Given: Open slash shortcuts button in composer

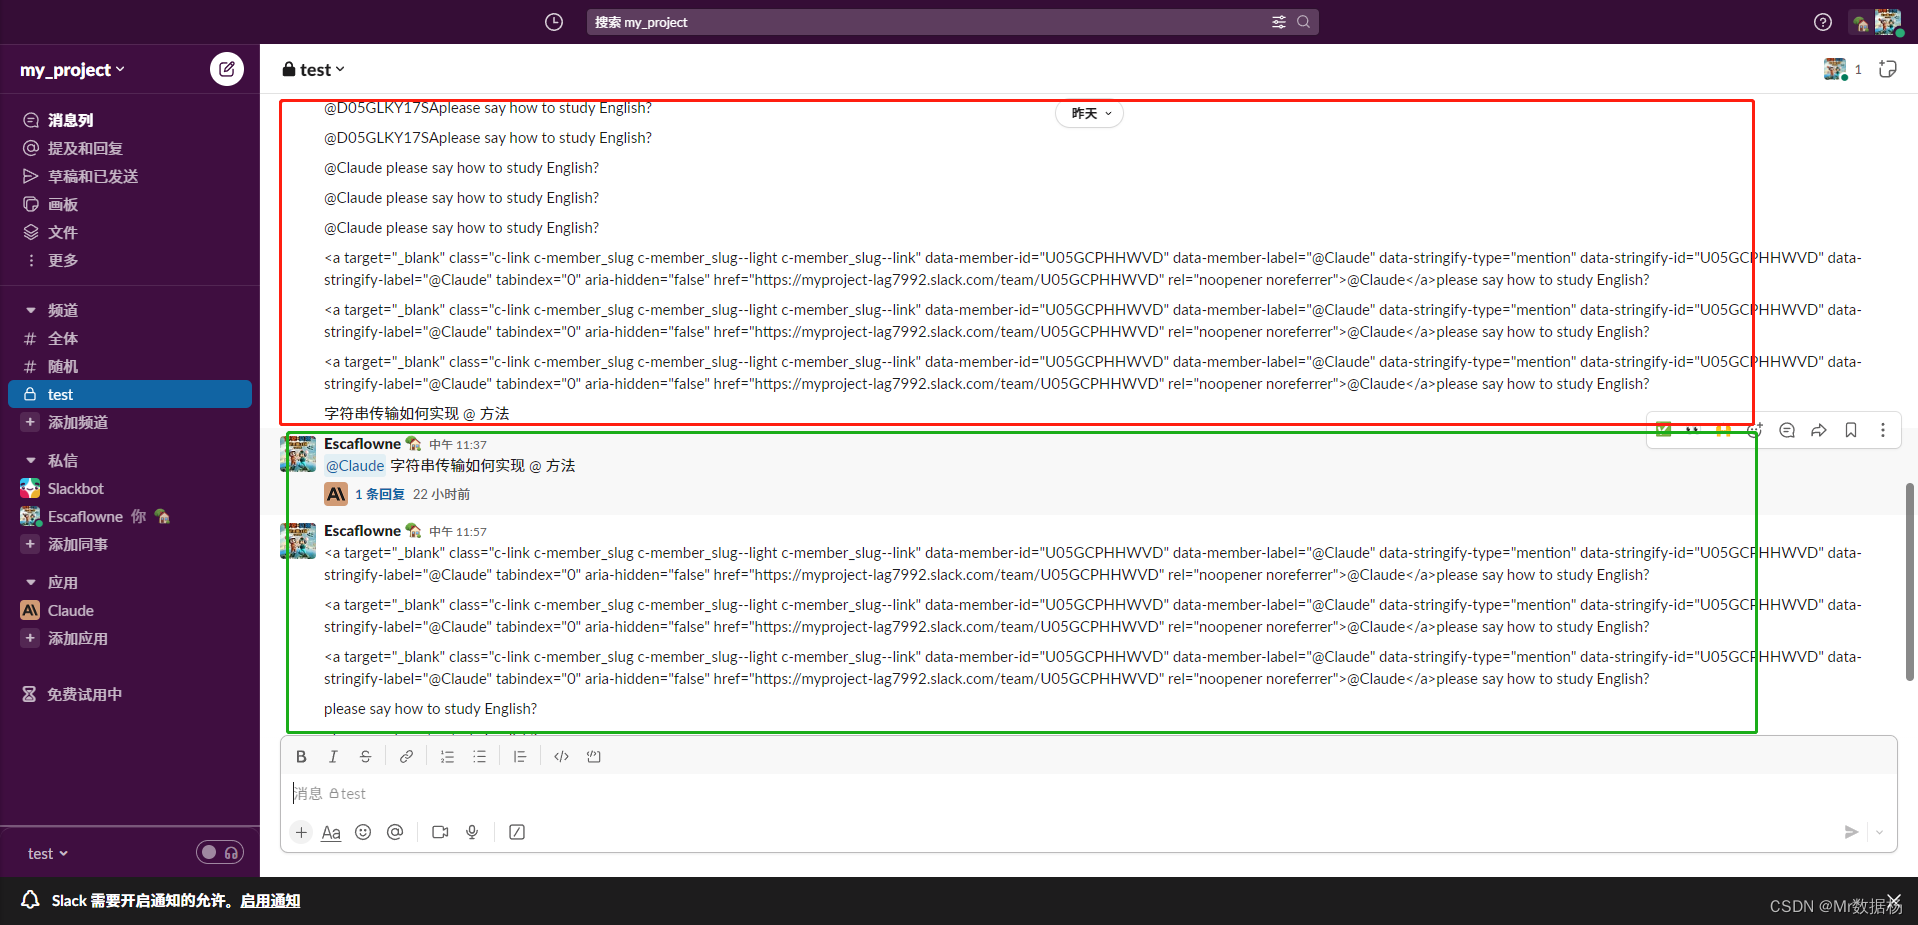Looking at the screenshot, I should tap(517, 832).
